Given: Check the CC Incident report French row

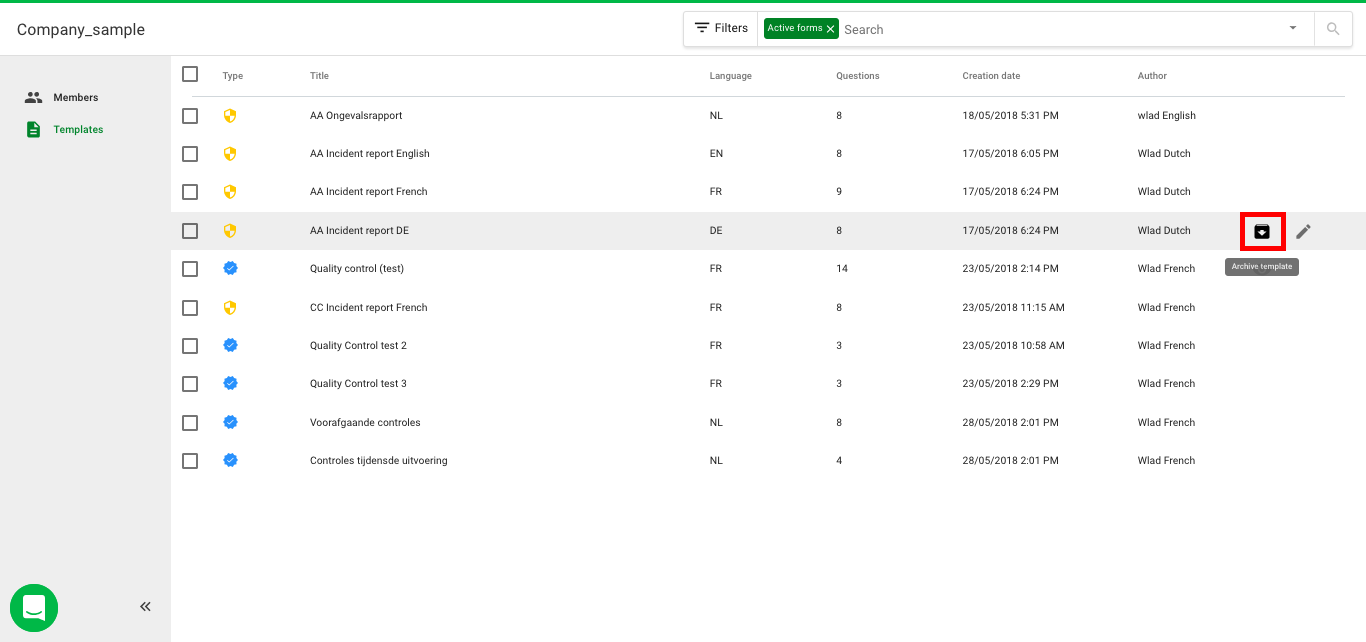Looking at the screenshot, I should [x=190, y=308].
